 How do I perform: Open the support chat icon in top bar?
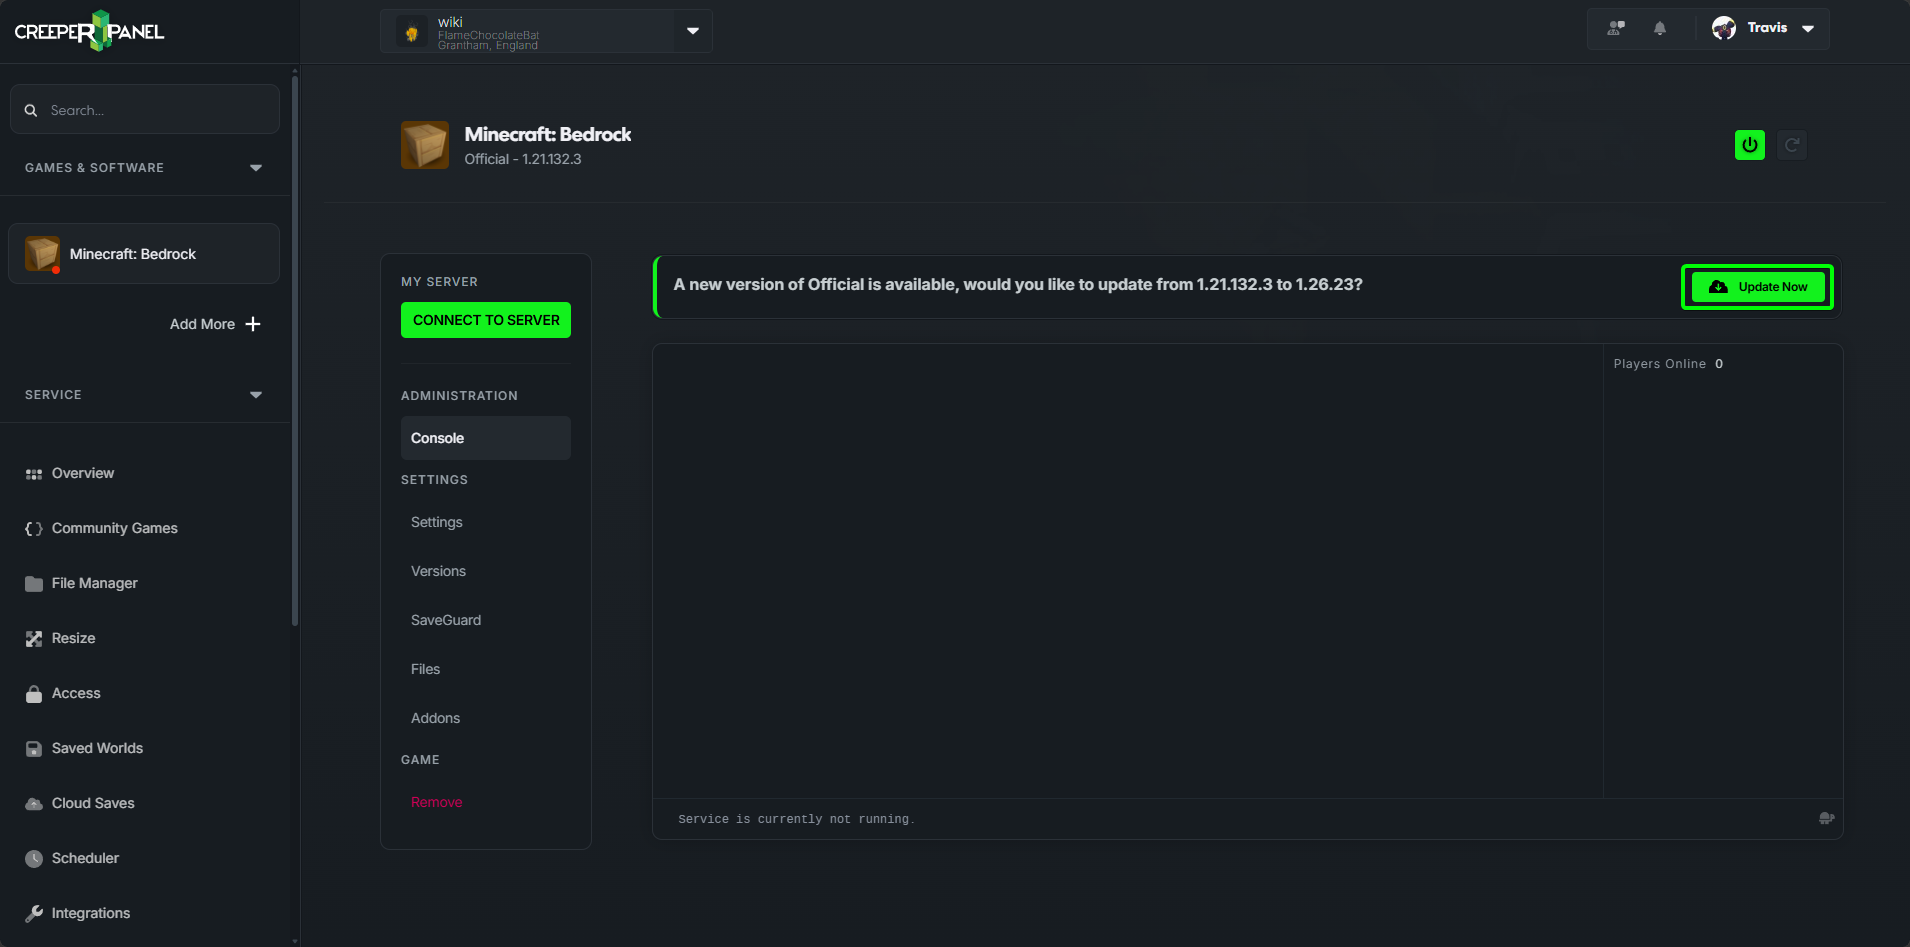click(x=1615, y=28)
